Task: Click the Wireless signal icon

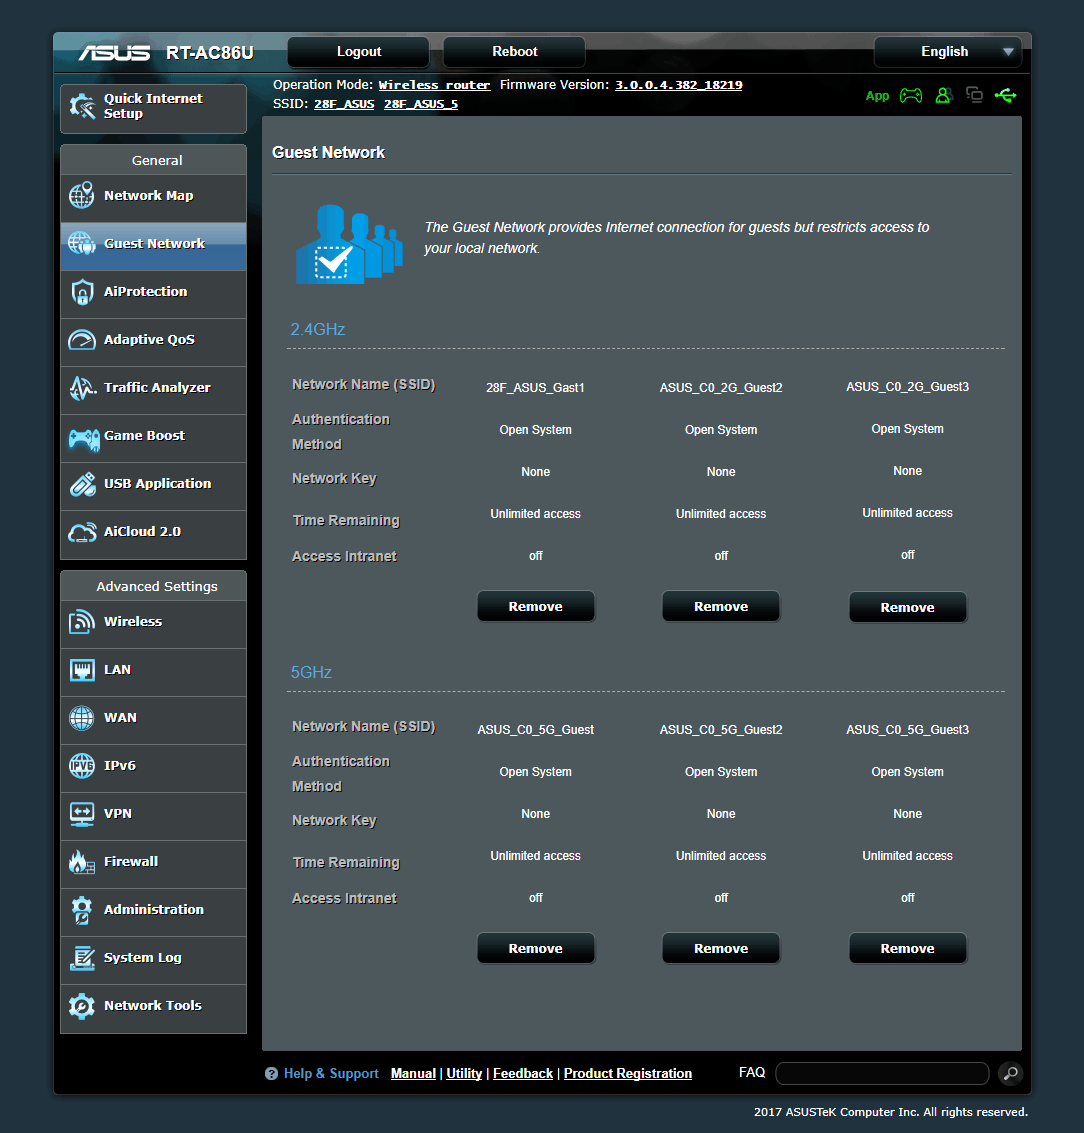Action: point(82,621)
